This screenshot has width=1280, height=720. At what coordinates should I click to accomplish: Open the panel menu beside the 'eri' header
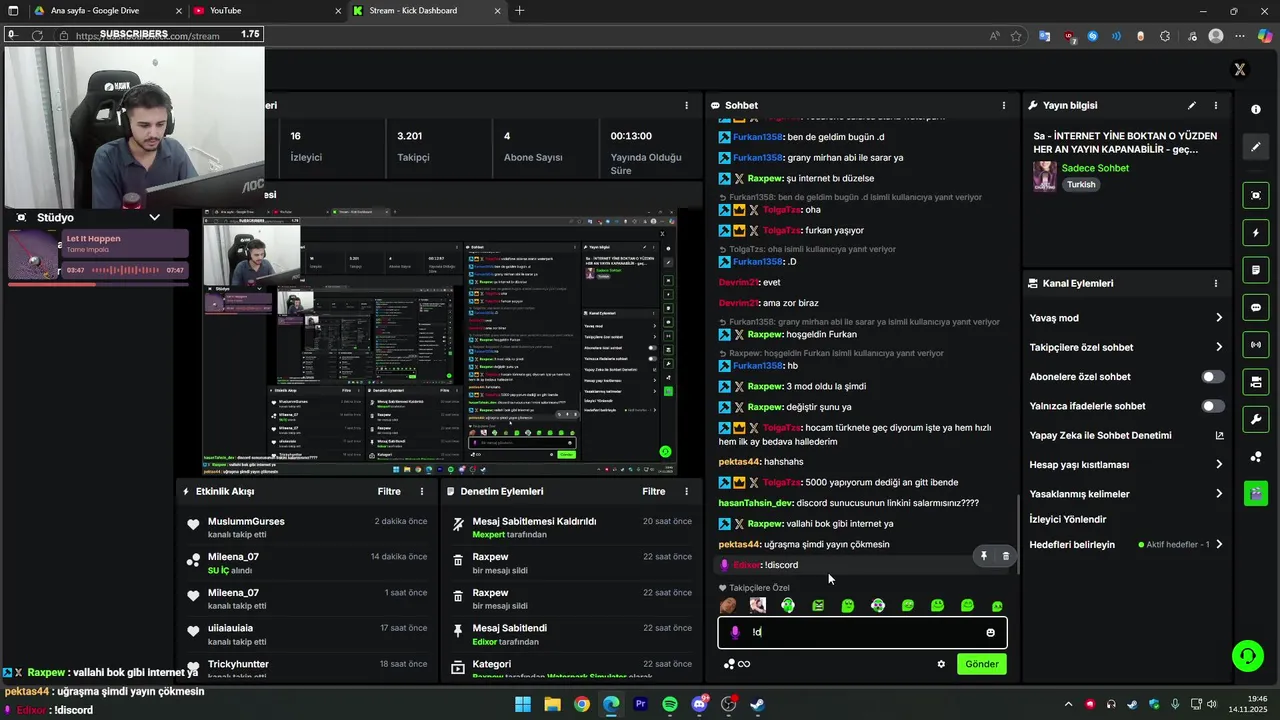click(x=686, y=105)
